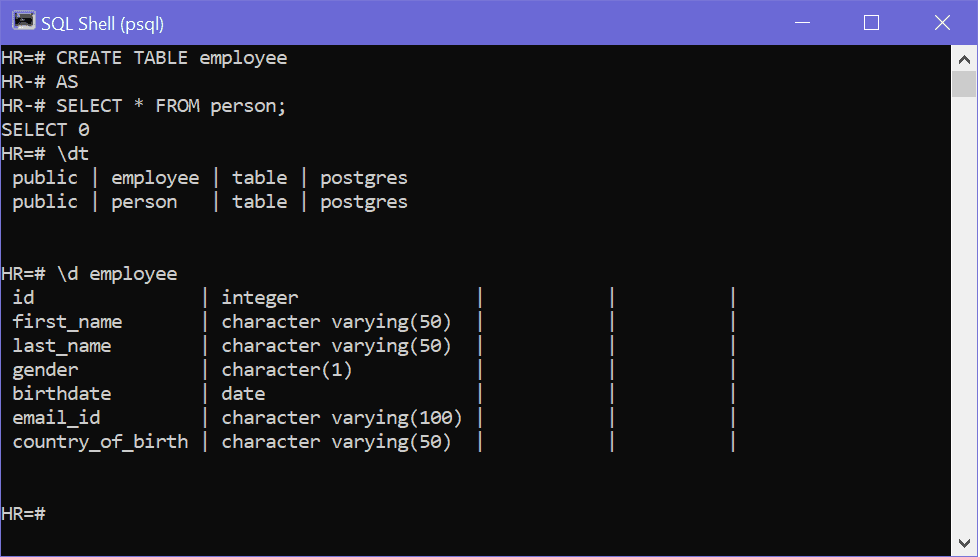Maximize the psql window
This screenshot has height=557, width=980.
coord(871,22)
